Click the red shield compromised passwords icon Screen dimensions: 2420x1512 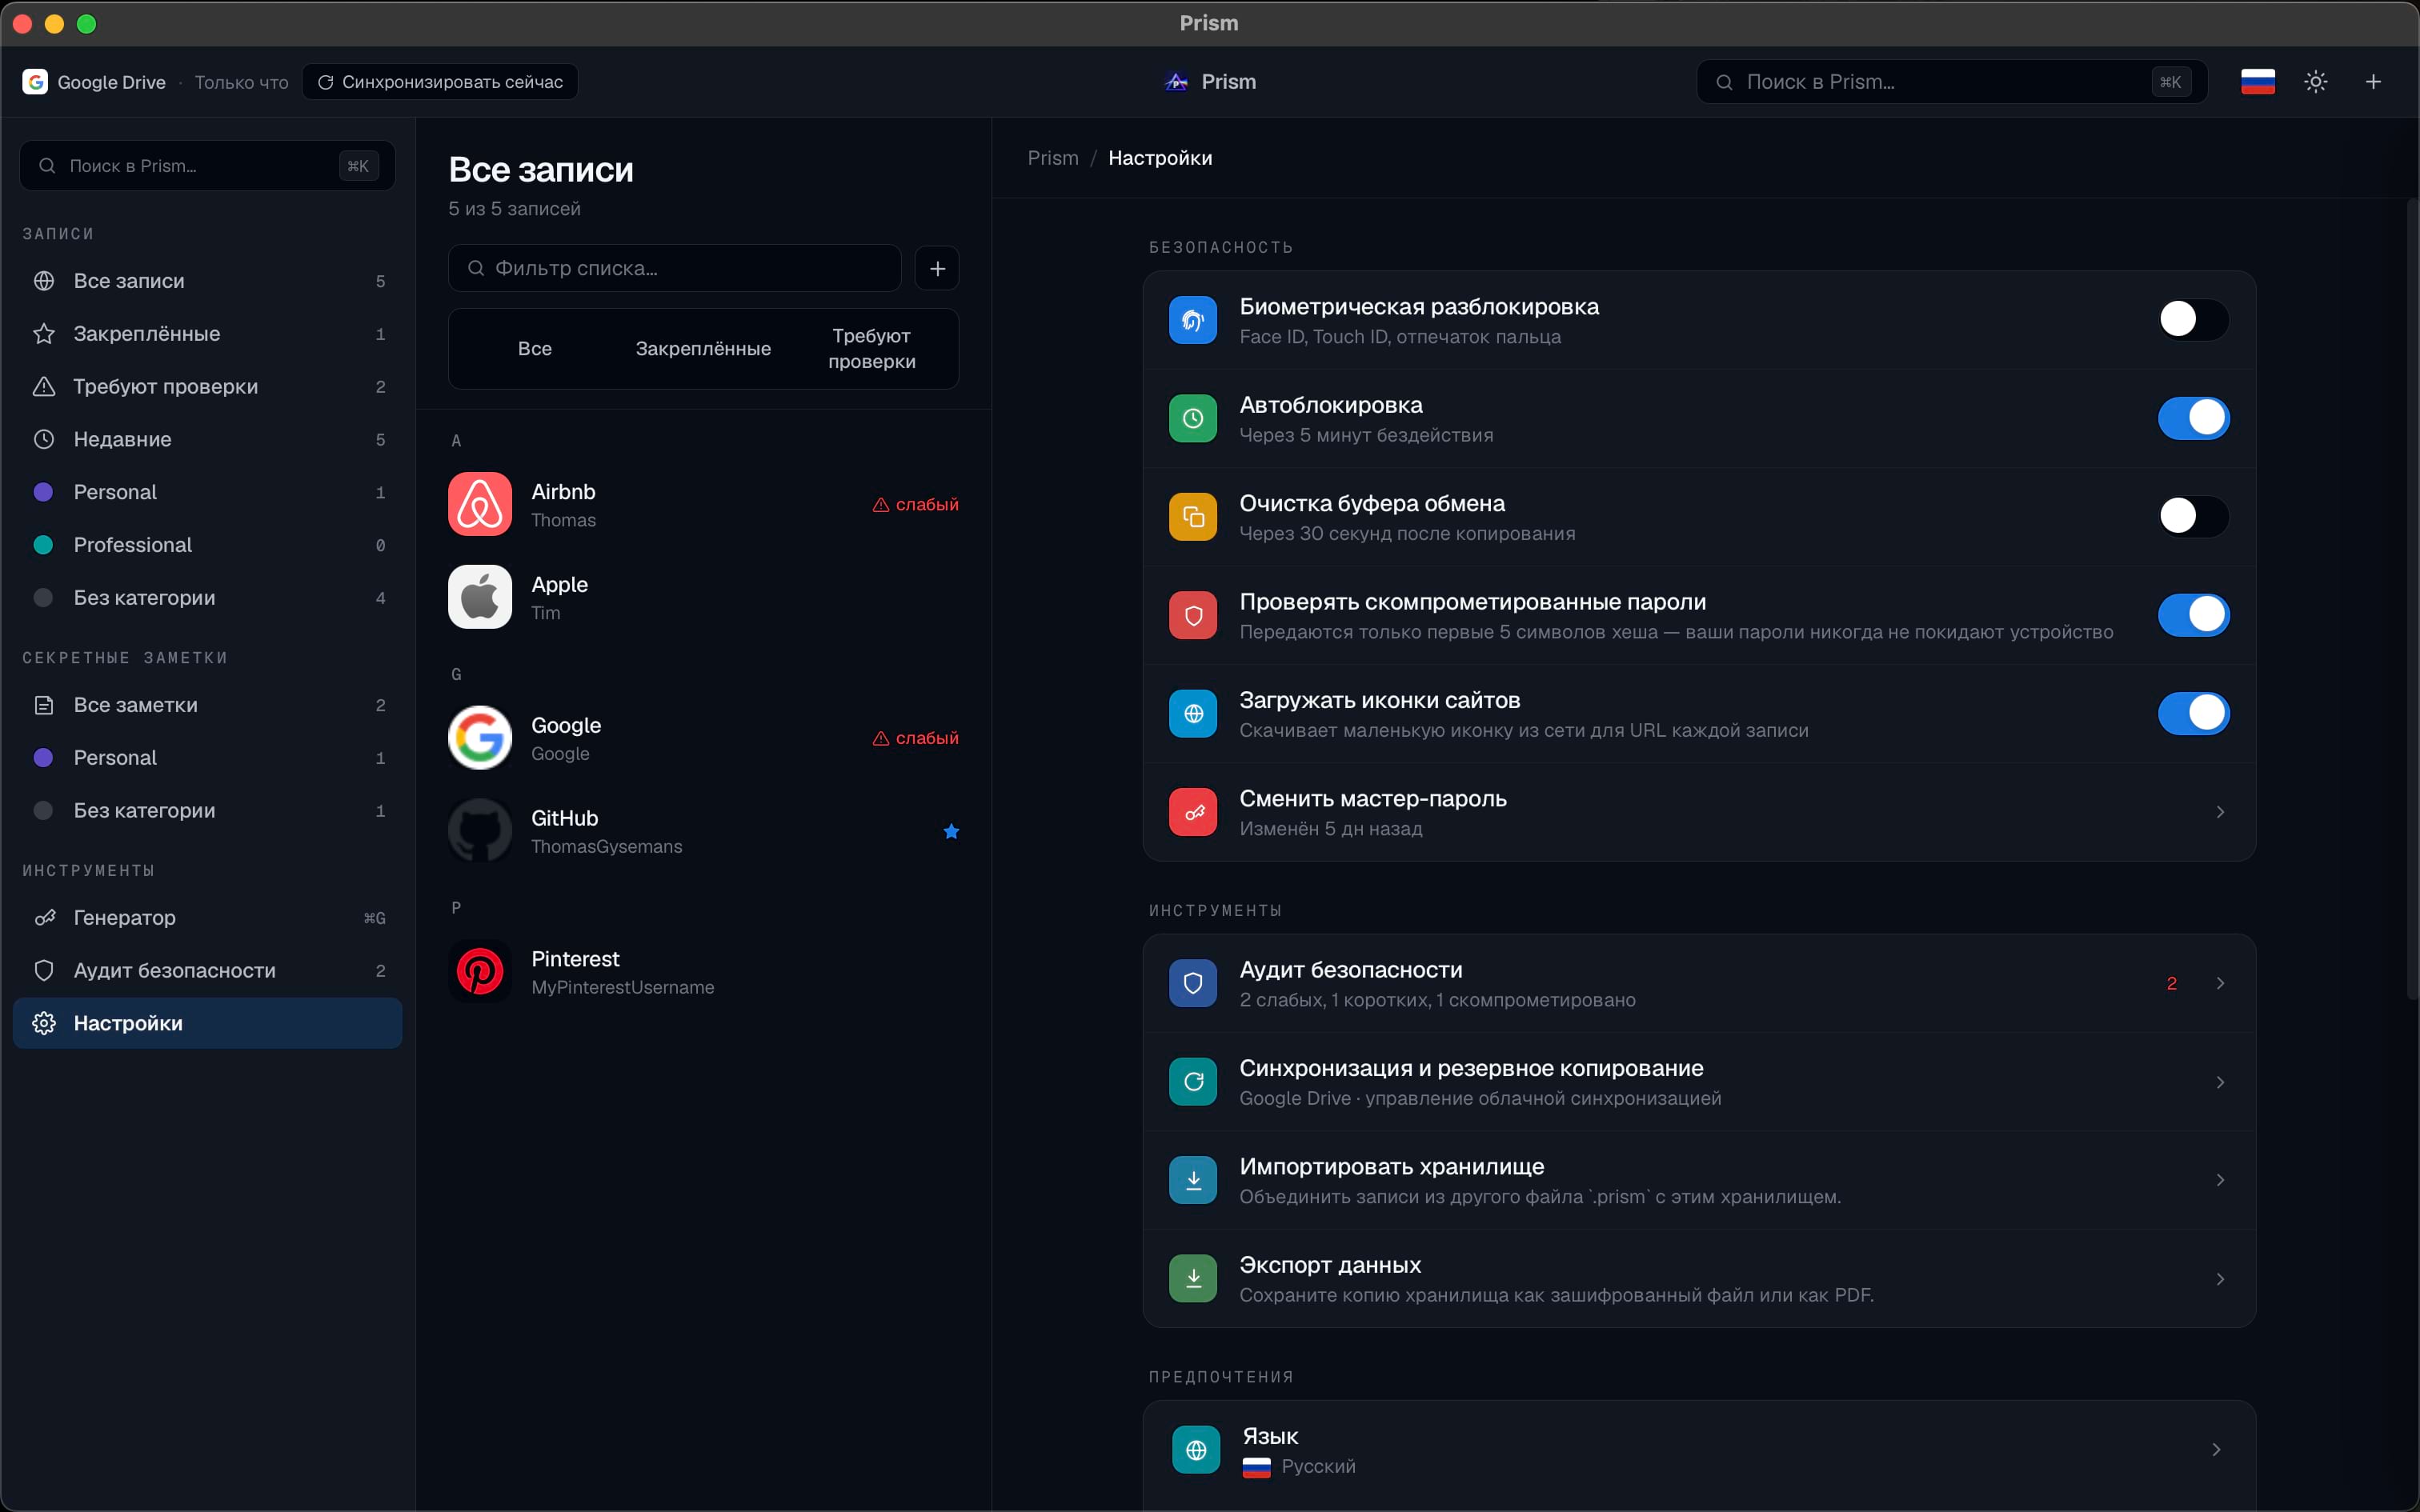(1193, 615)
